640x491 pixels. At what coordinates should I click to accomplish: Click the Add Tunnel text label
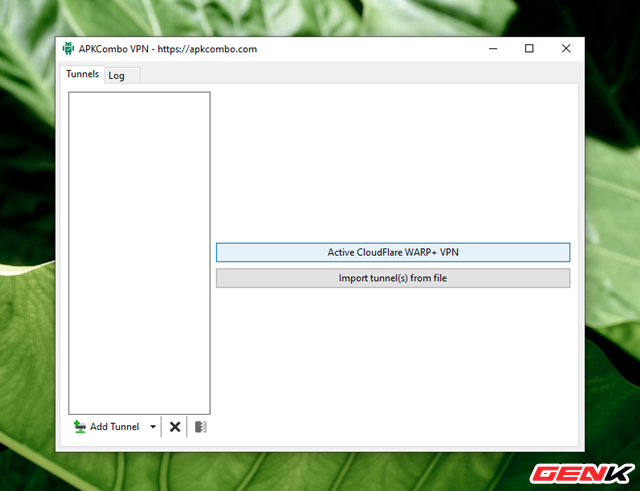point(114,427)
